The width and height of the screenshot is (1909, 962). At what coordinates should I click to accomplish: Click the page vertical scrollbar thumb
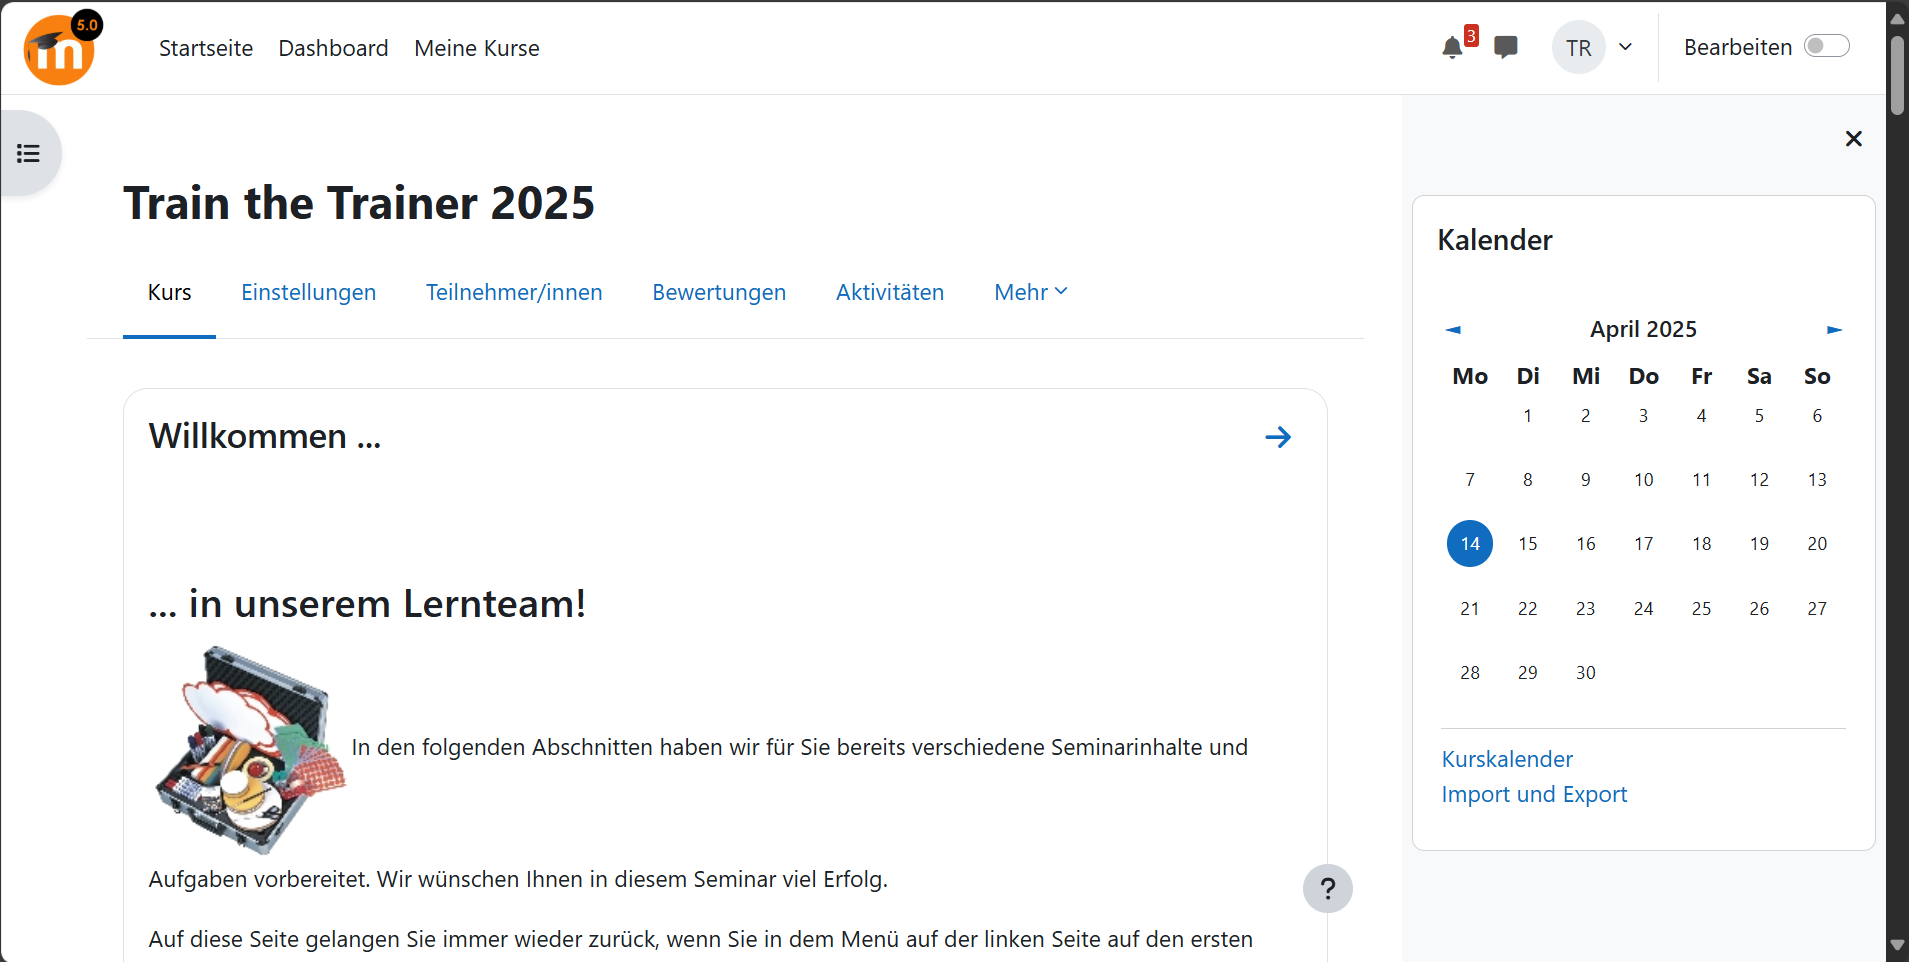[1897, 76]
